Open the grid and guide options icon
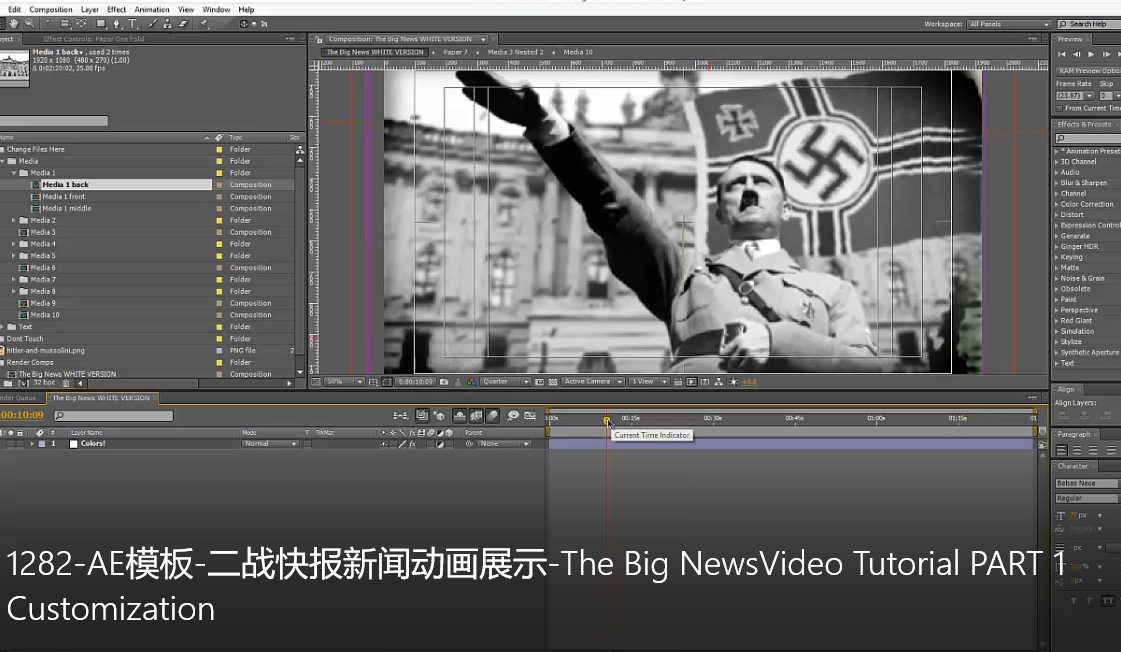1121x652 pixels. click(x=373, y=382)
